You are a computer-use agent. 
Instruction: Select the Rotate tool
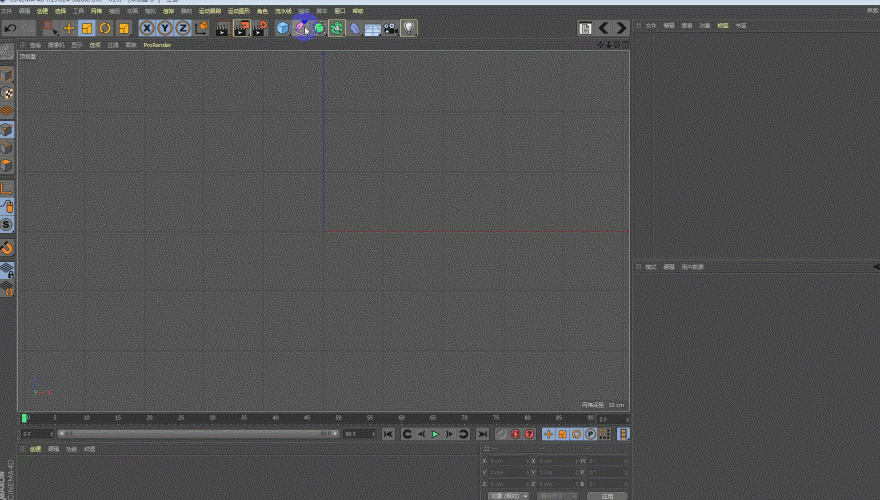[x=105, y=28]
